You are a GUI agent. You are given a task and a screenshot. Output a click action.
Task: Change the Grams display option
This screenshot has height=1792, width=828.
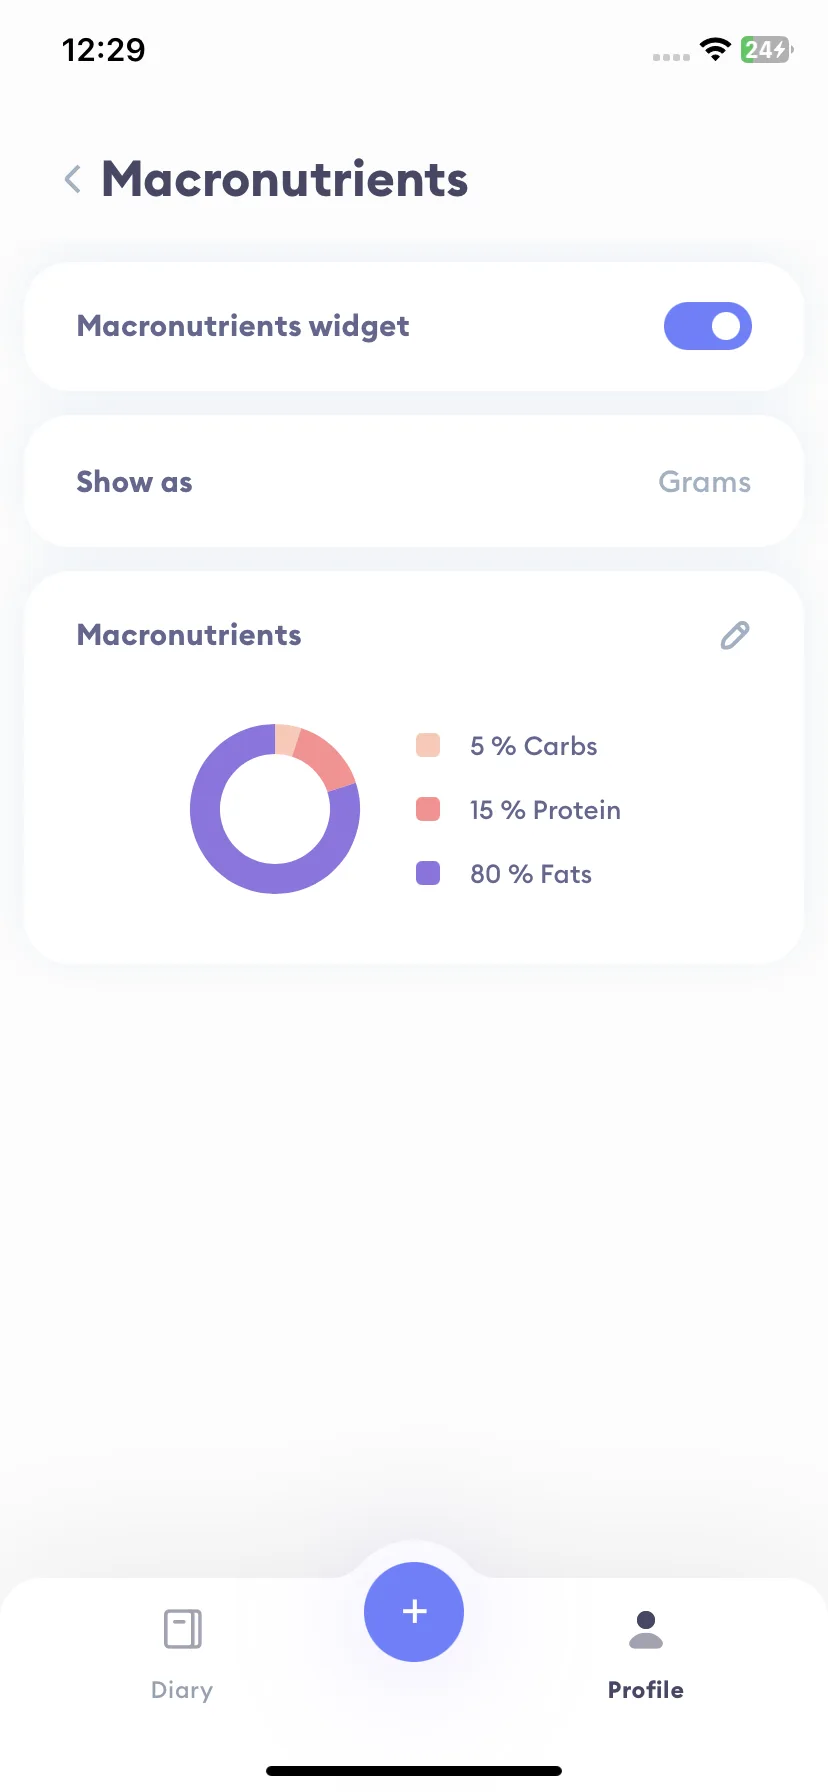click(704, 482)
